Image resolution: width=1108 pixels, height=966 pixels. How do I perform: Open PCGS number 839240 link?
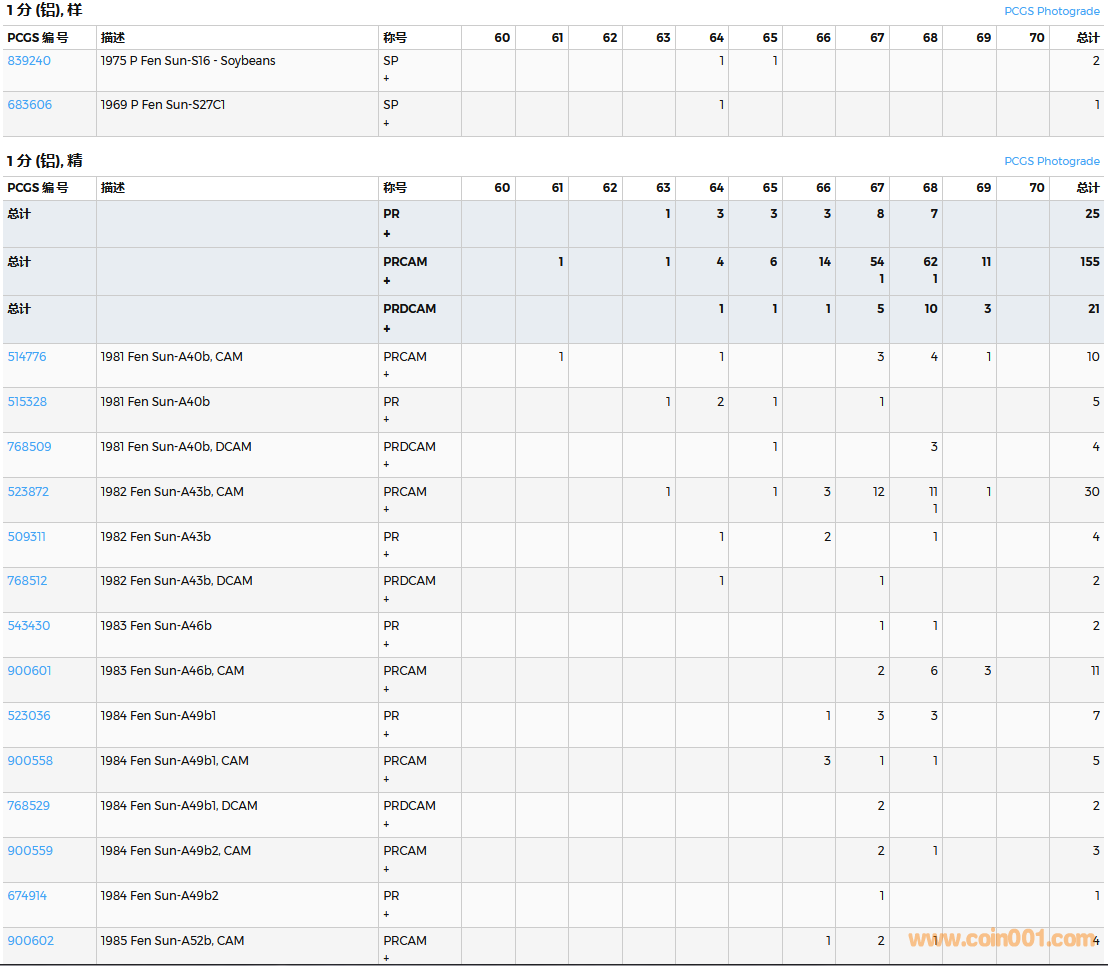click(29, 61)
